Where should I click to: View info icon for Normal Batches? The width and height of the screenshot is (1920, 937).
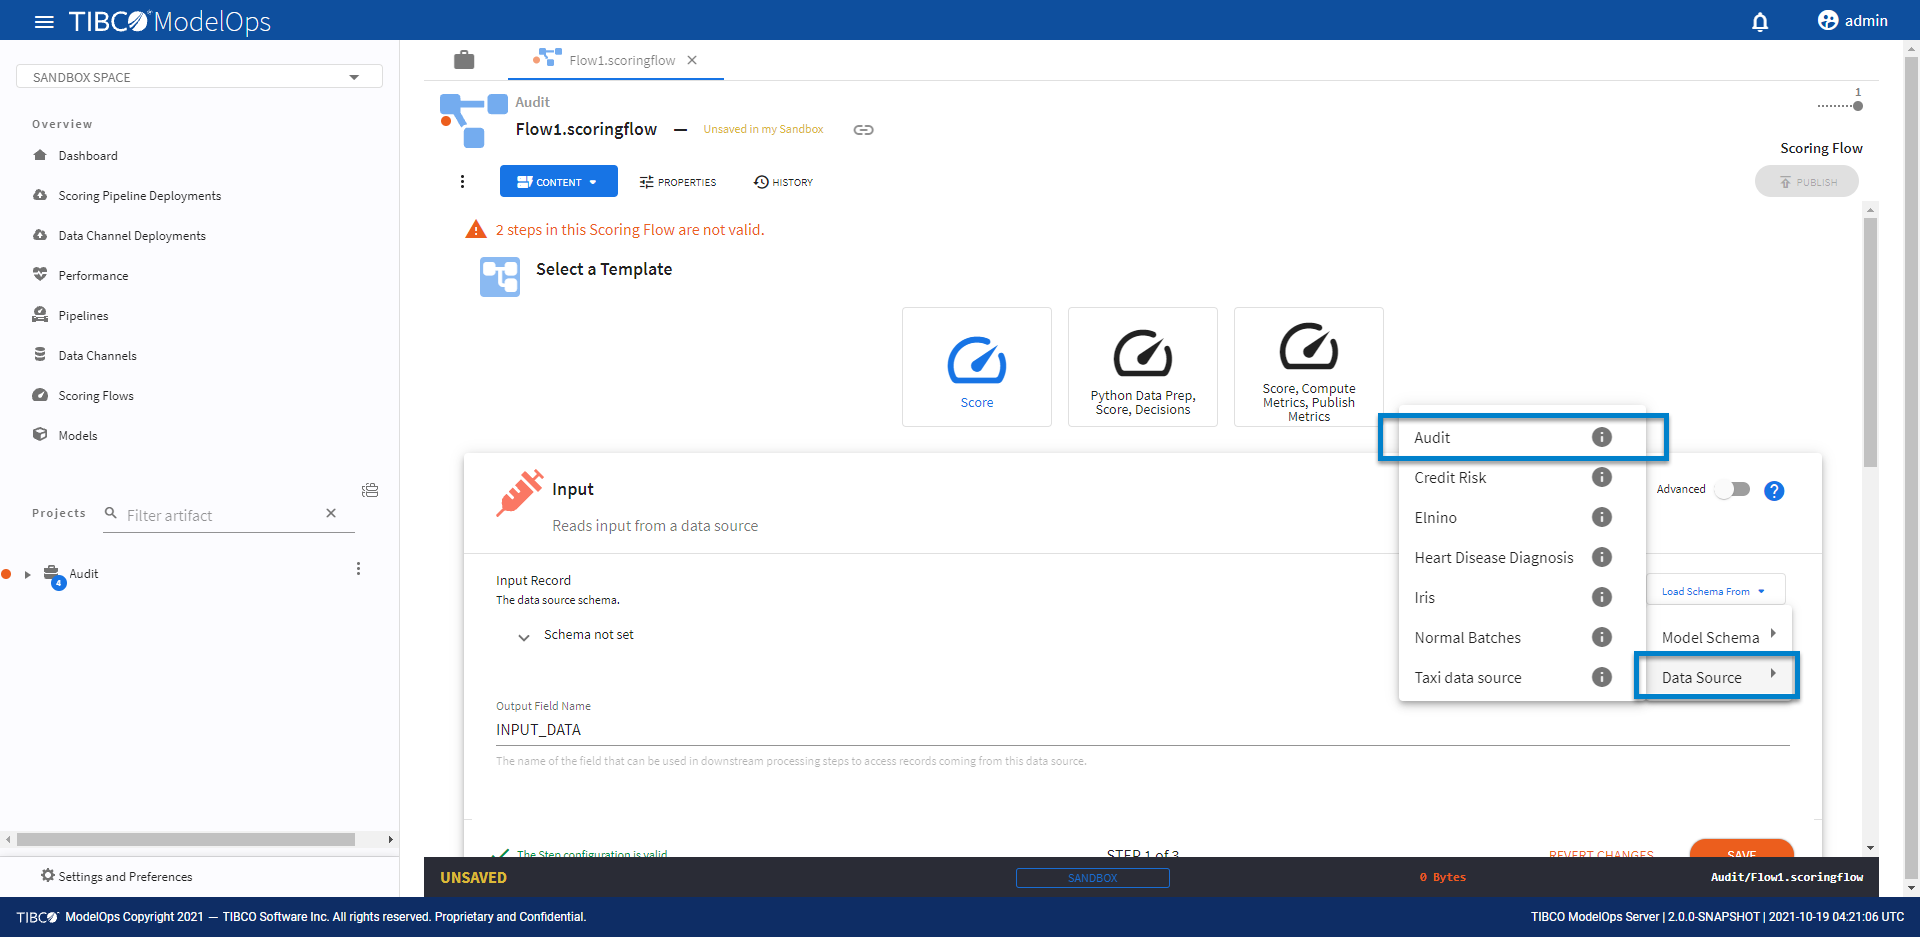[x=1602, y=637]
